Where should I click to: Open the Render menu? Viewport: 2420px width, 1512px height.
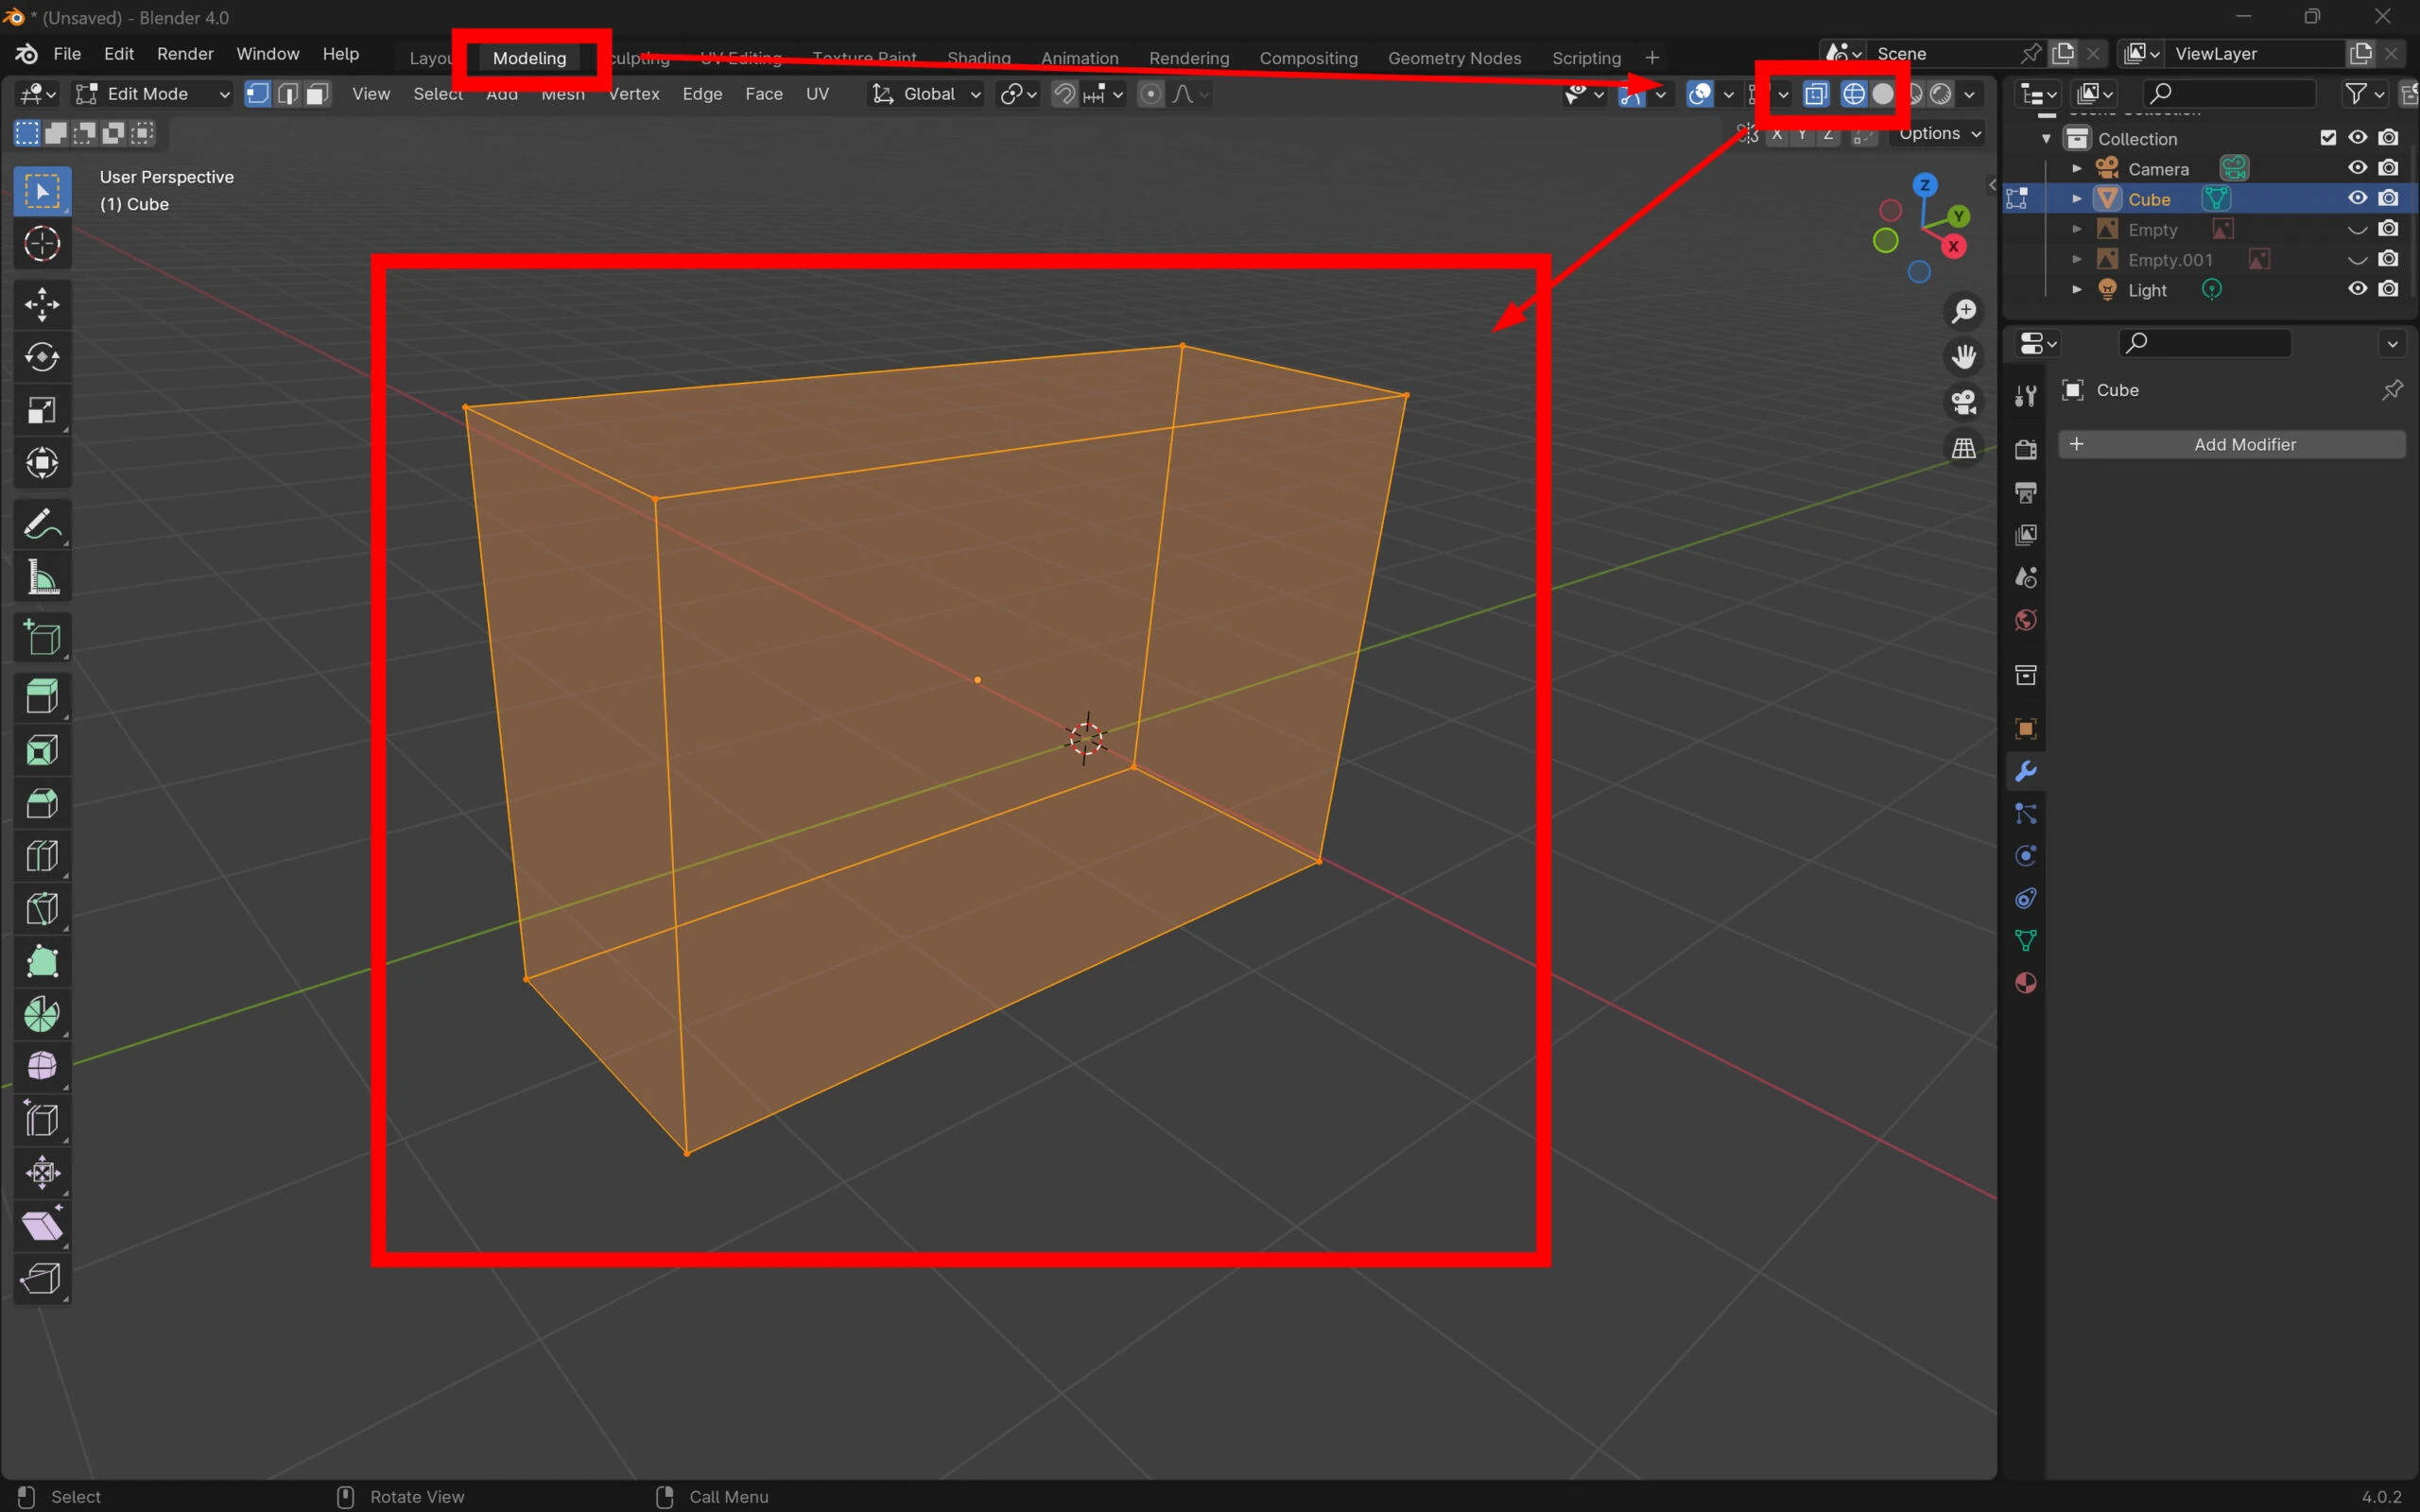pos(185,54)
